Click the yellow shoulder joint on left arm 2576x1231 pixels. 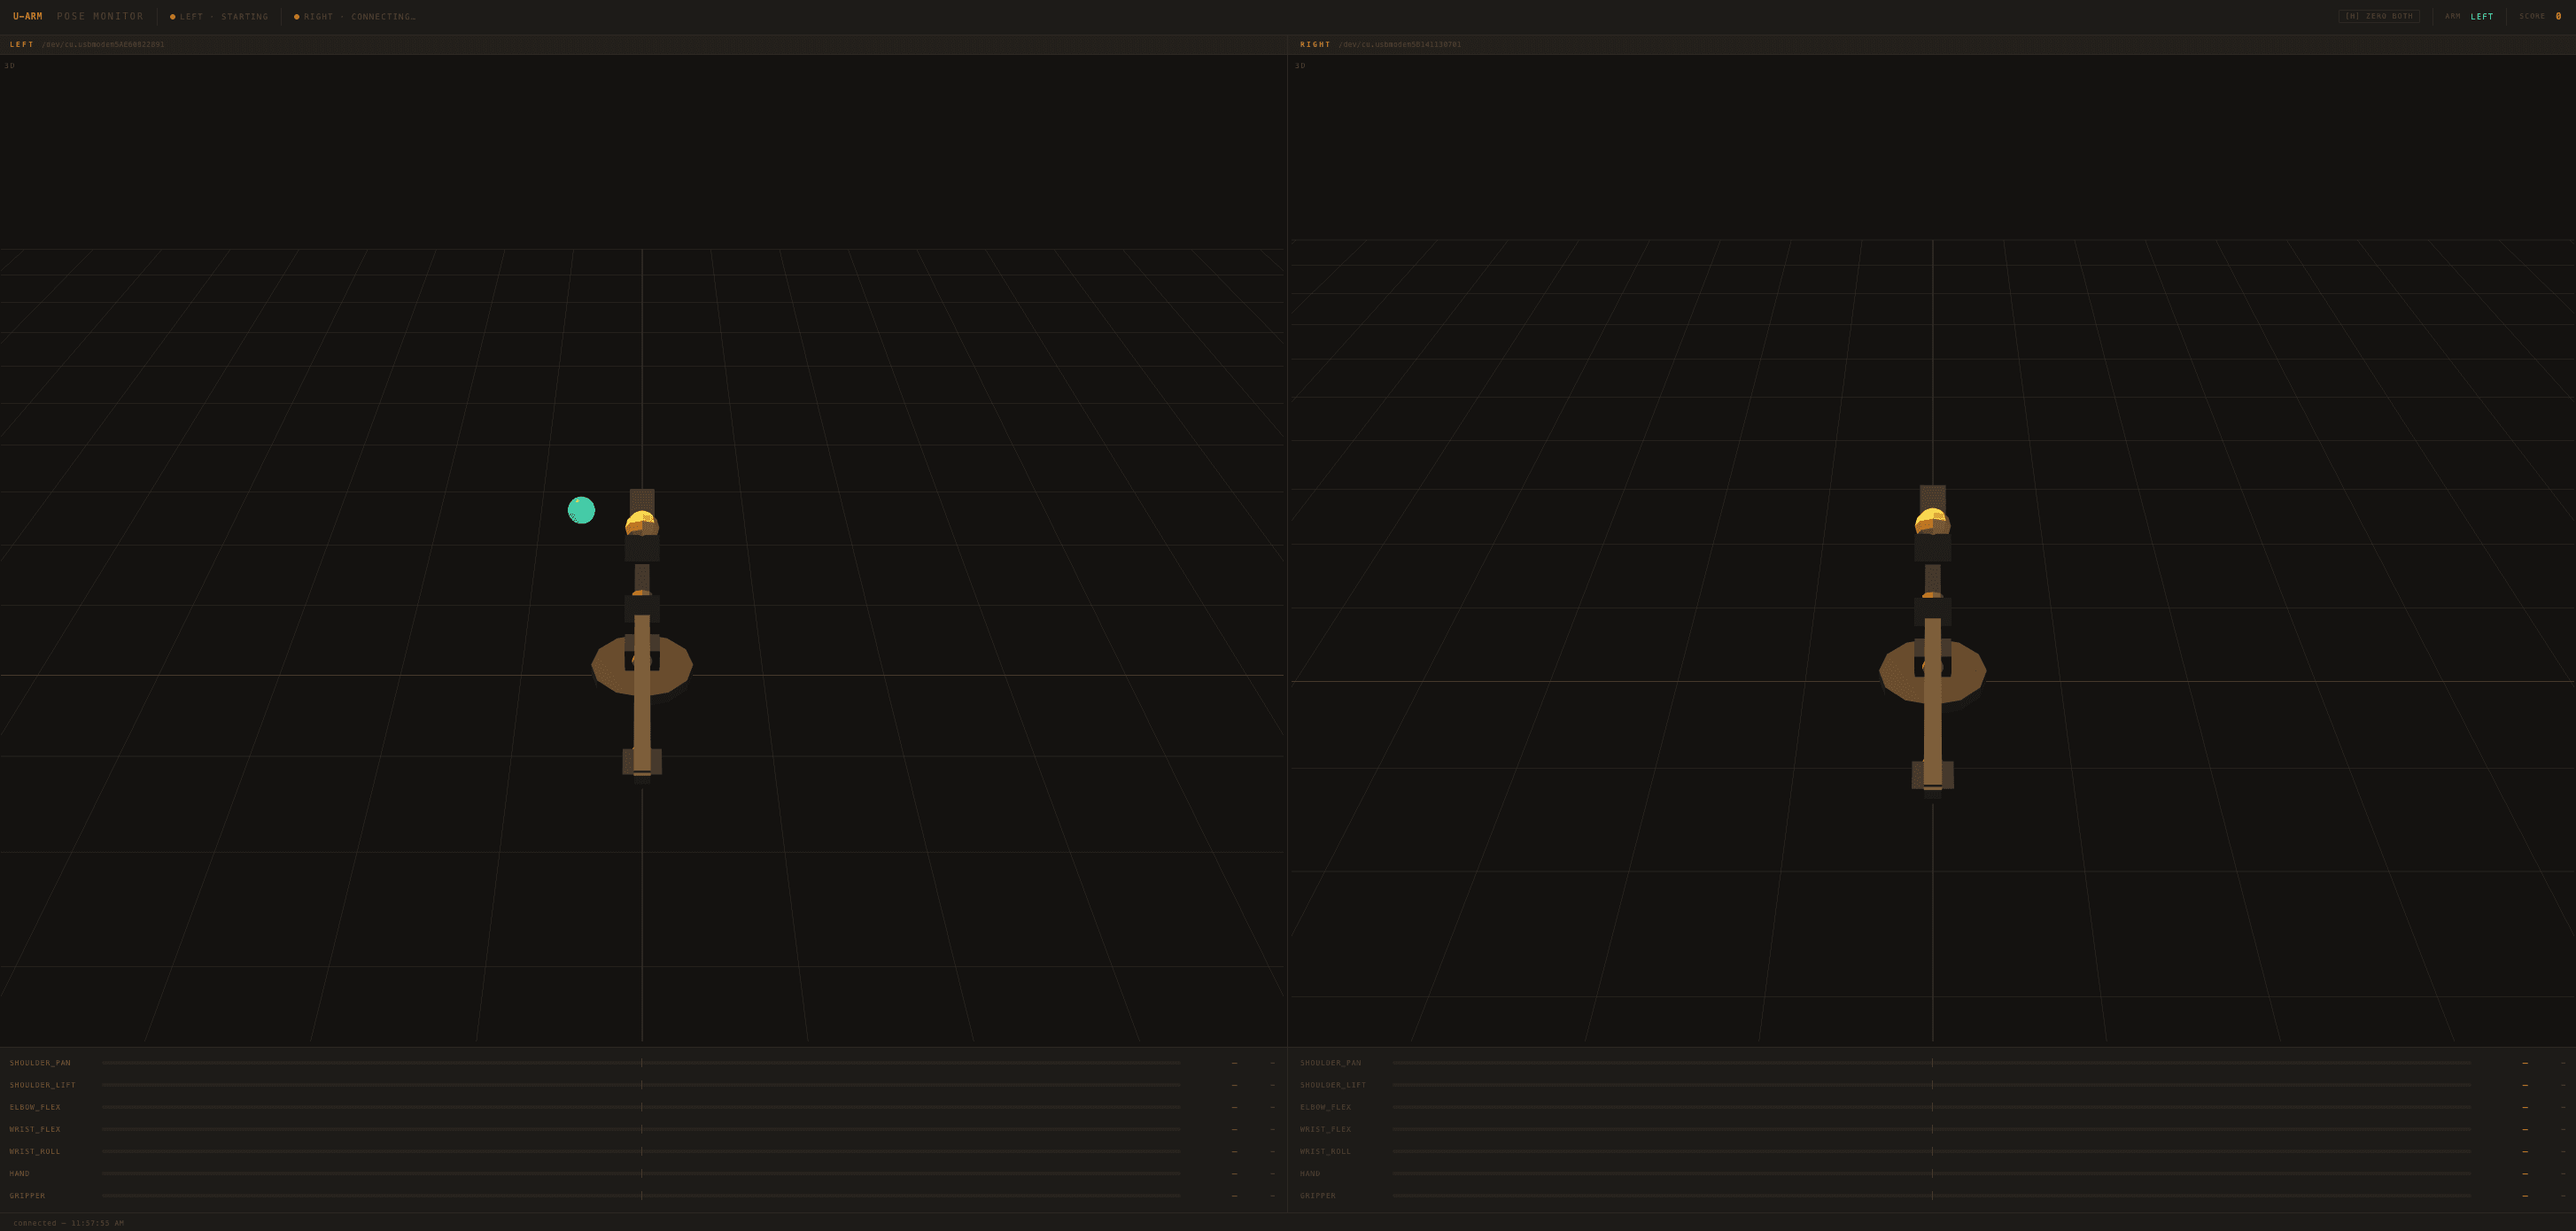pos(642,523)
